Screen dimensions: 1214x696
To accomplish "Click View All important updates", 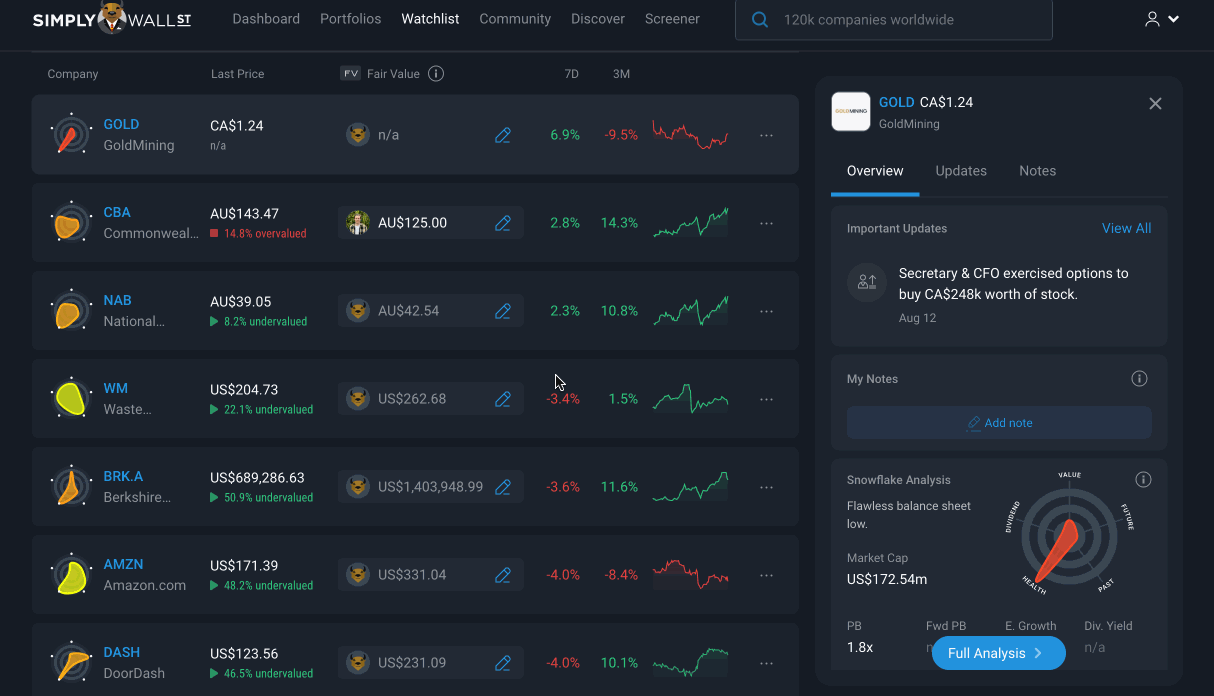I will click(1126, 228).
